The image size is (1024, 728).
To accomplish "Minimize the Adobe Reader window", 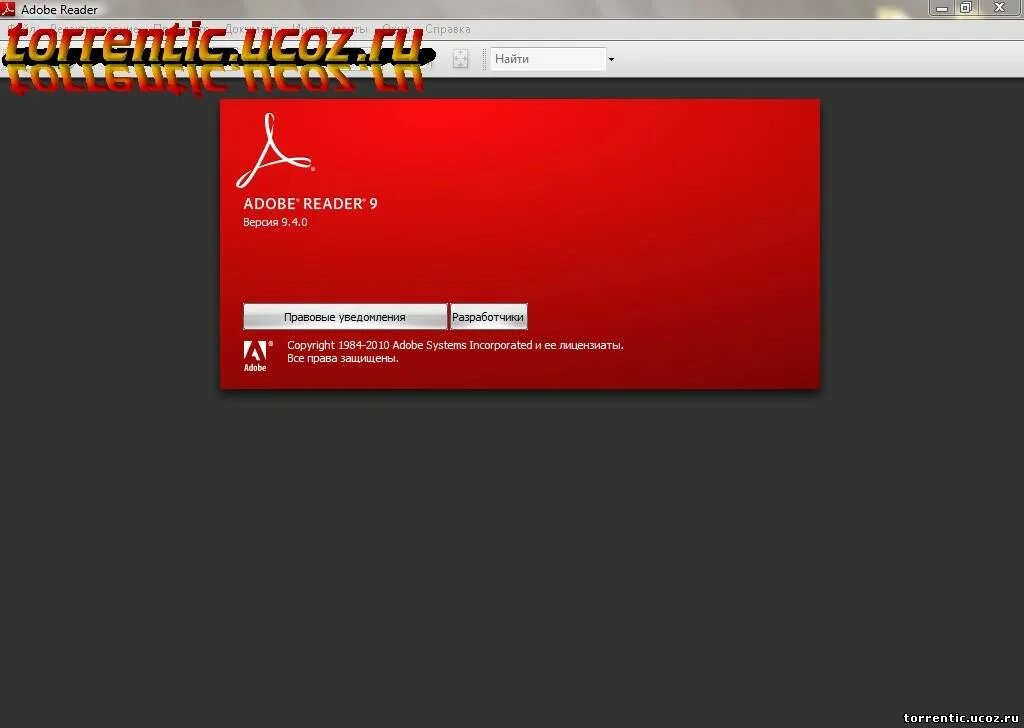I will [x=942, y=8].
